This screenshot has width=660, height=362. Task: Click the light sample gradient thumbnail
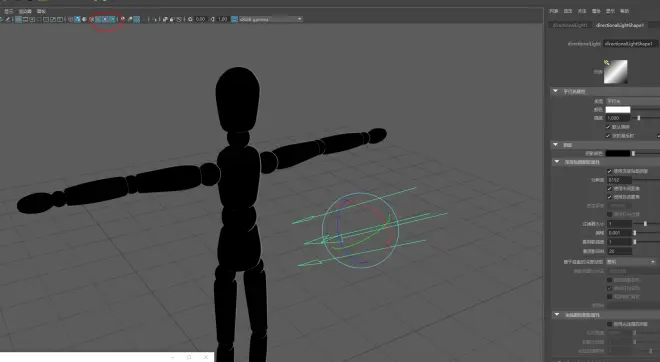click(615, 72)
